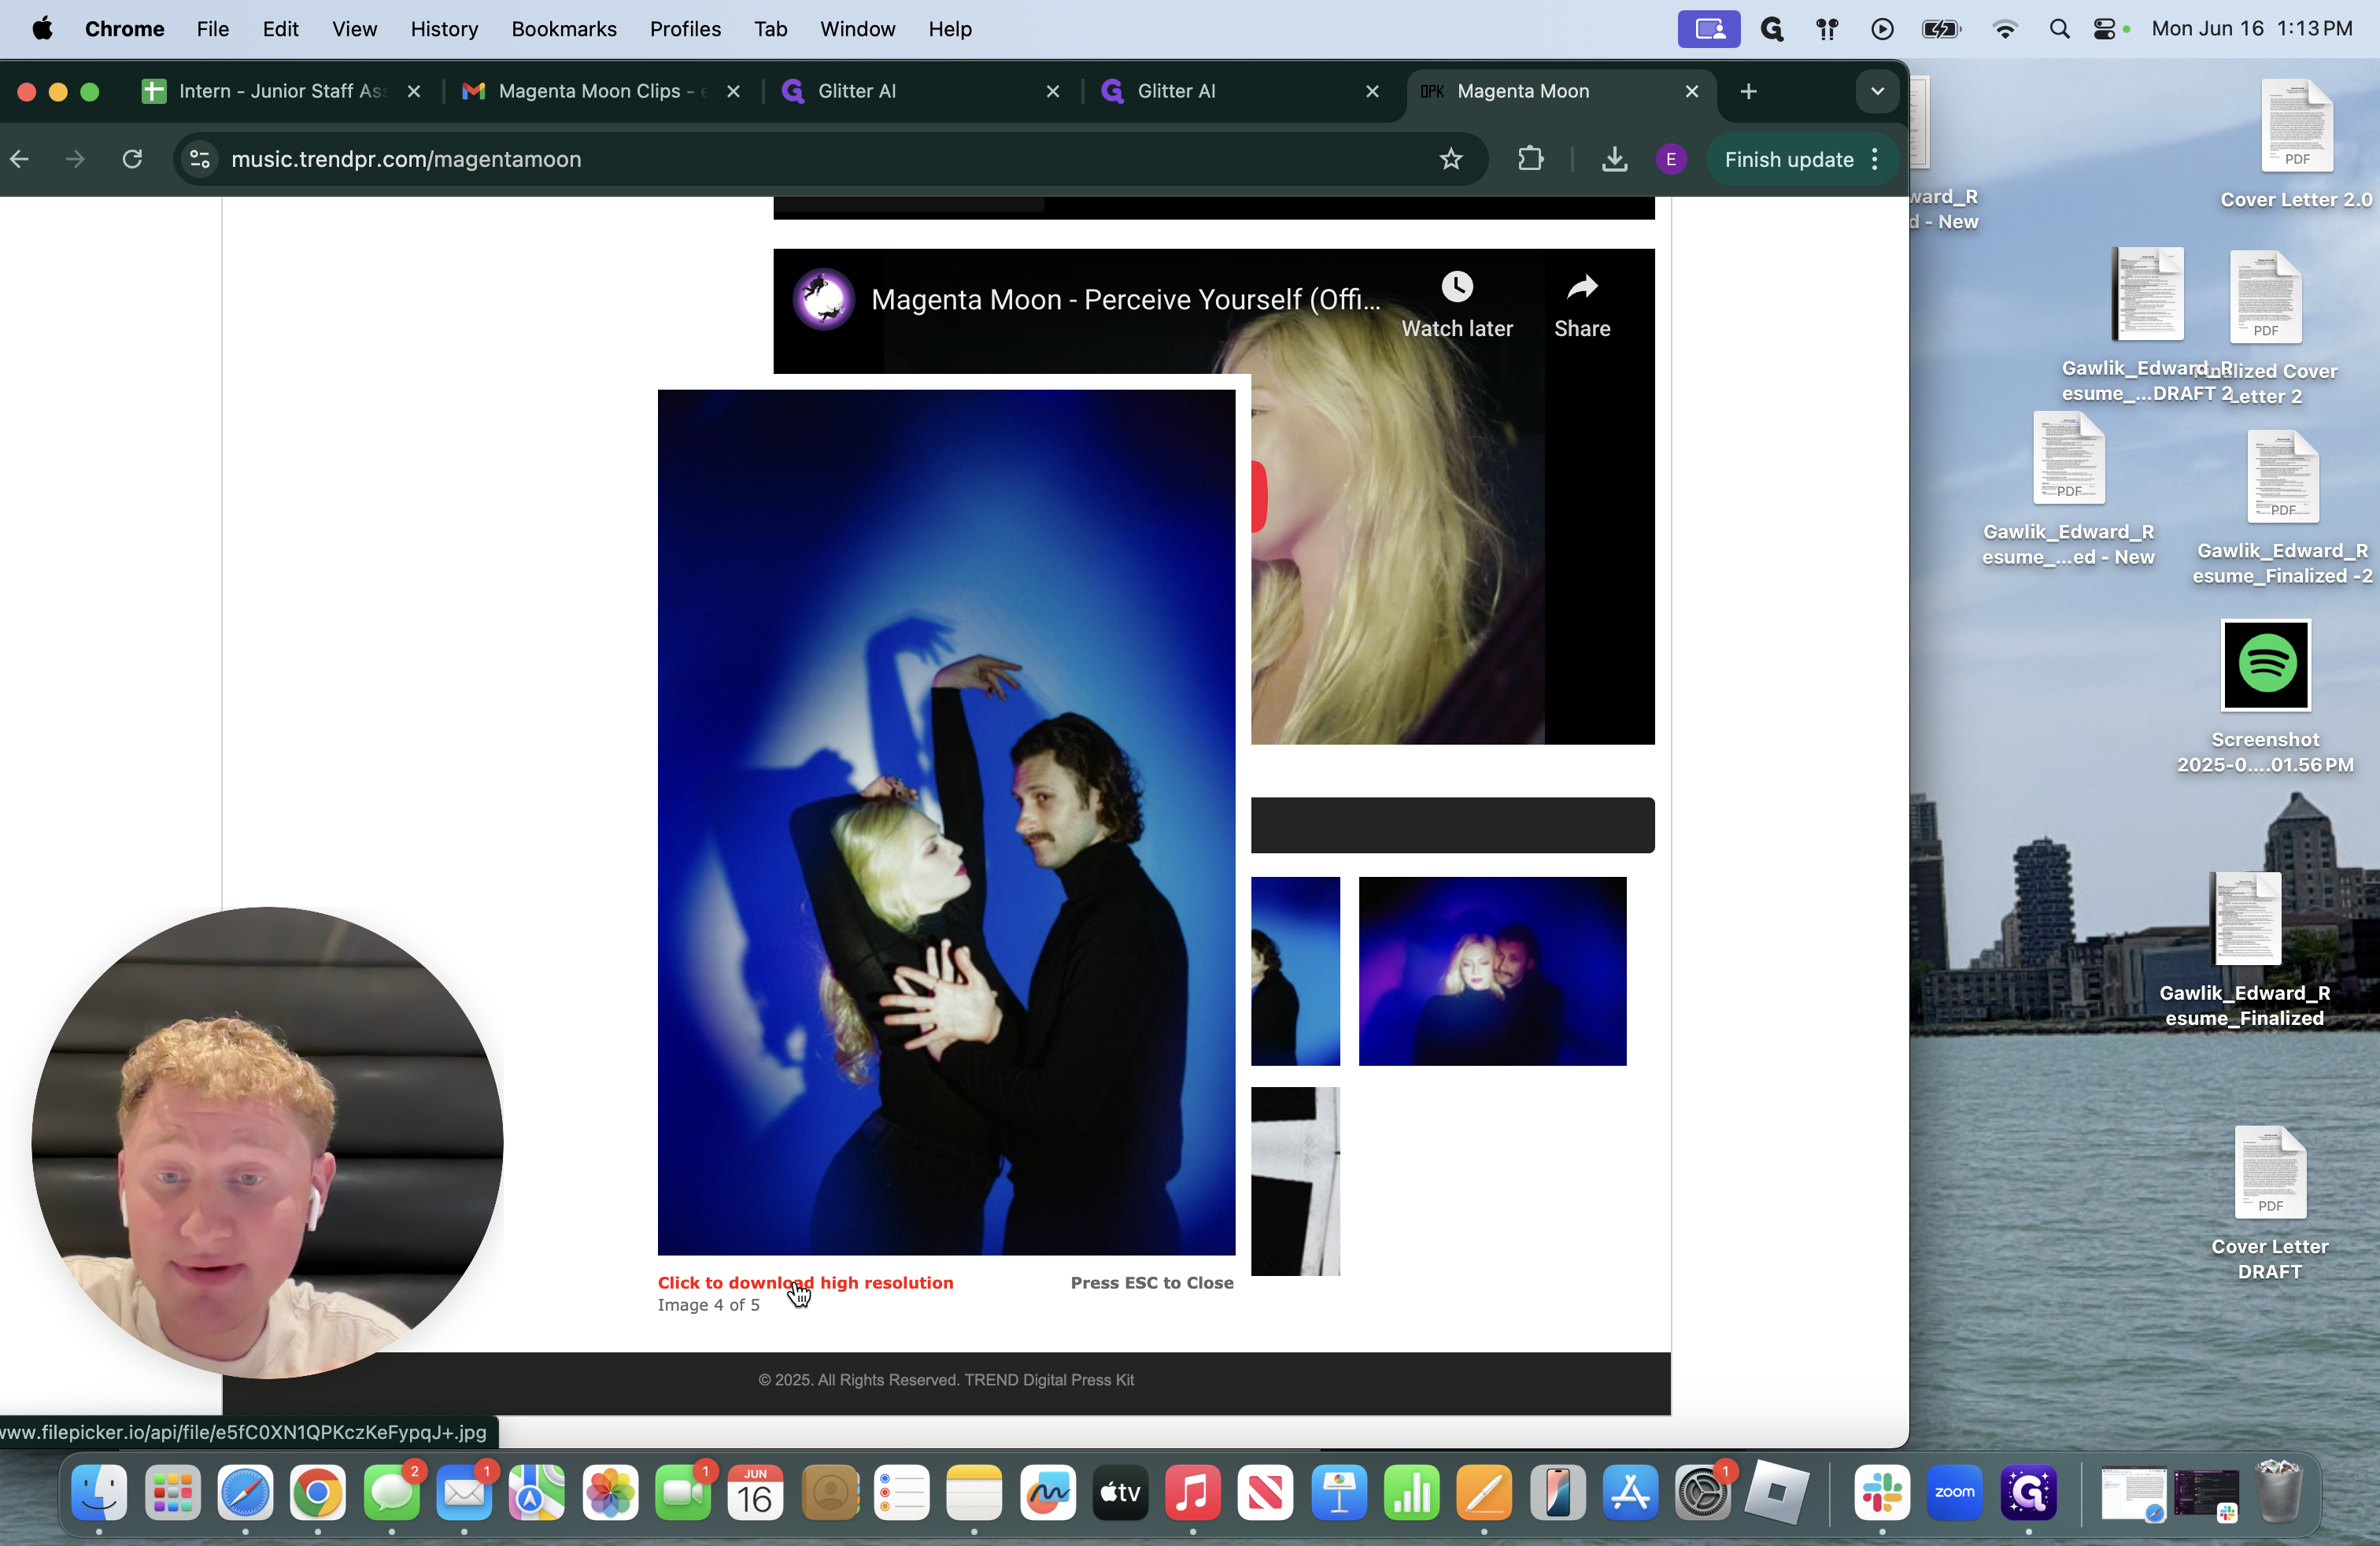
Task: Open the black and white thumbnail
Action: tap(1295, 1181)
